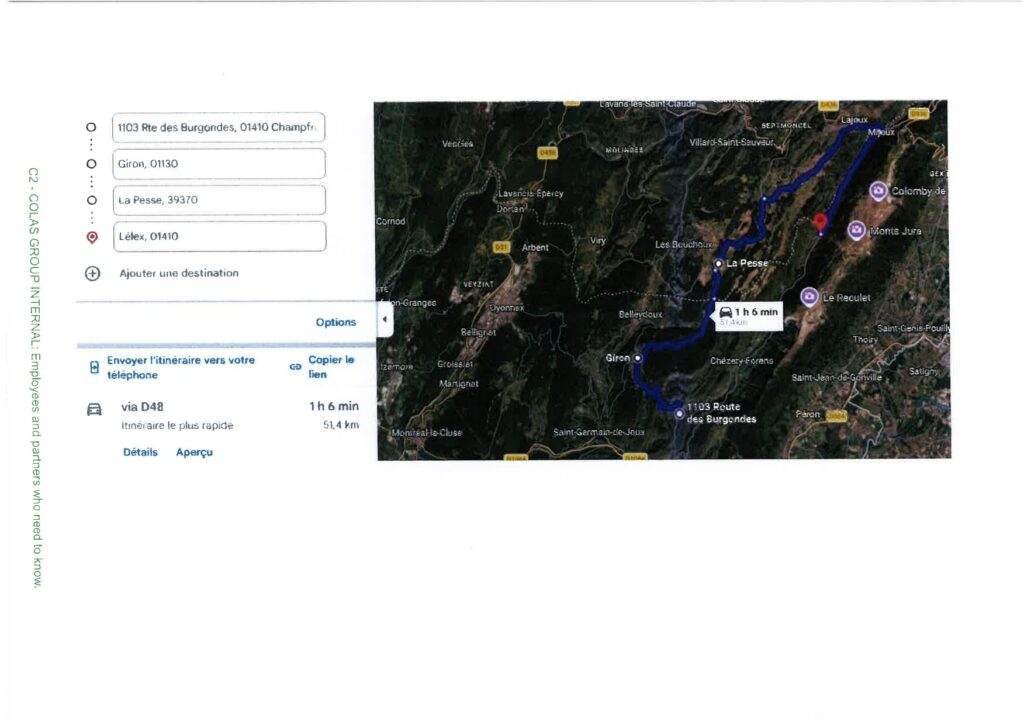Click the plus icon to add destination
The width and height of the screenshot is (1024, 725).
(93, 274)
